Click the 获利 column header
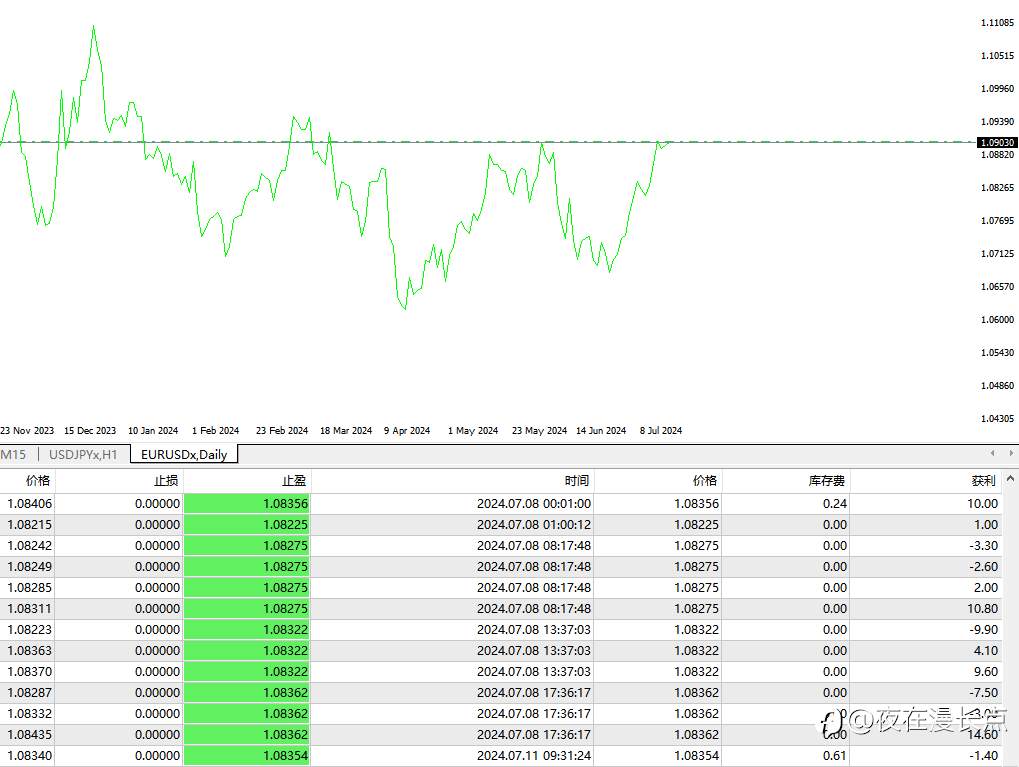Image resolution: width=1019 pixels, height=767 pixels. (x=983, y=481)
